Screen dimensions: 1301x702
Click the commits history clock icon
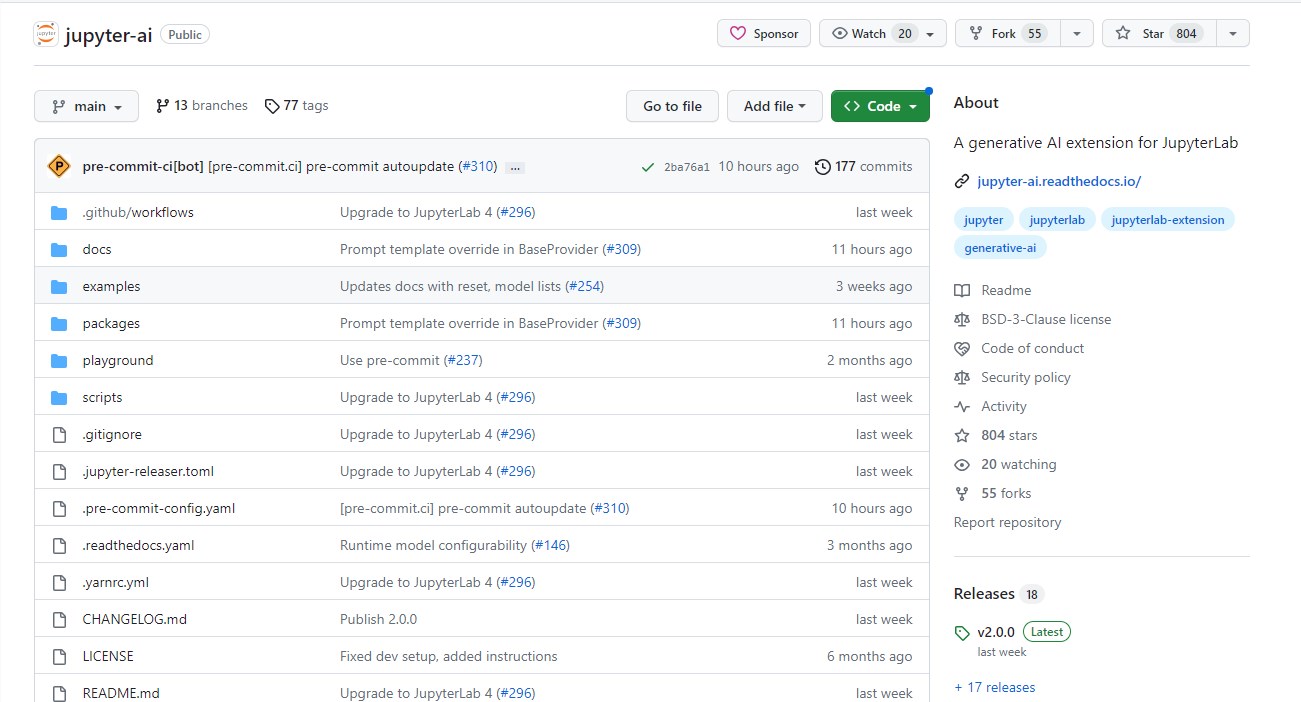(823, 166)
